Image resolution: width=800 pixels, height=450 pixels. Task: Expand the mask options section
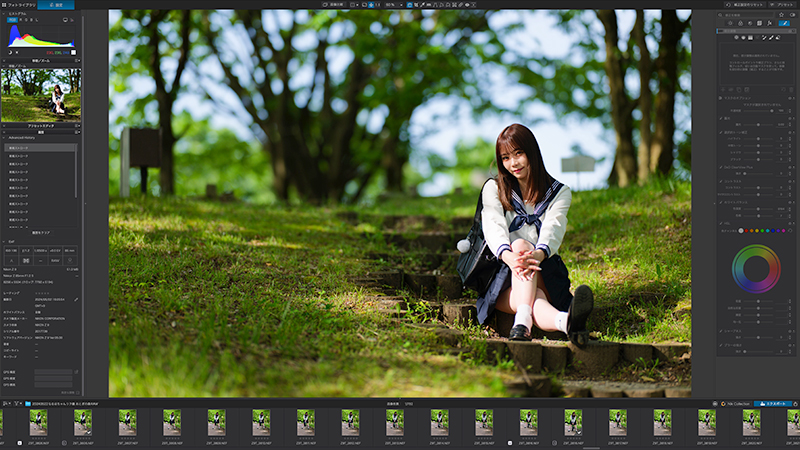[720, 98]
